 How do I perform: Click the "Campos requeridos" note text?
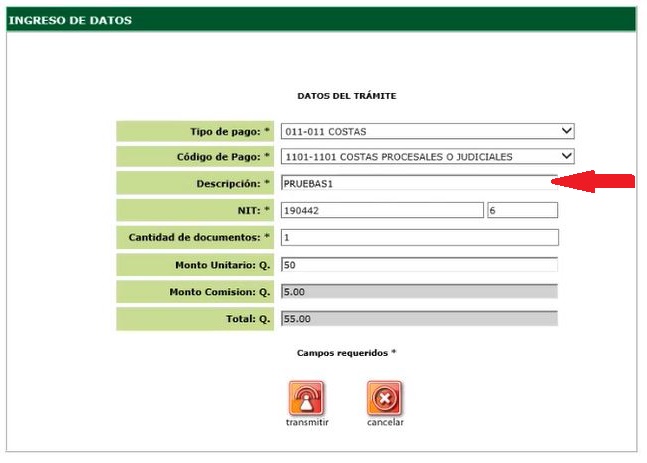click(x=346, y=353)
